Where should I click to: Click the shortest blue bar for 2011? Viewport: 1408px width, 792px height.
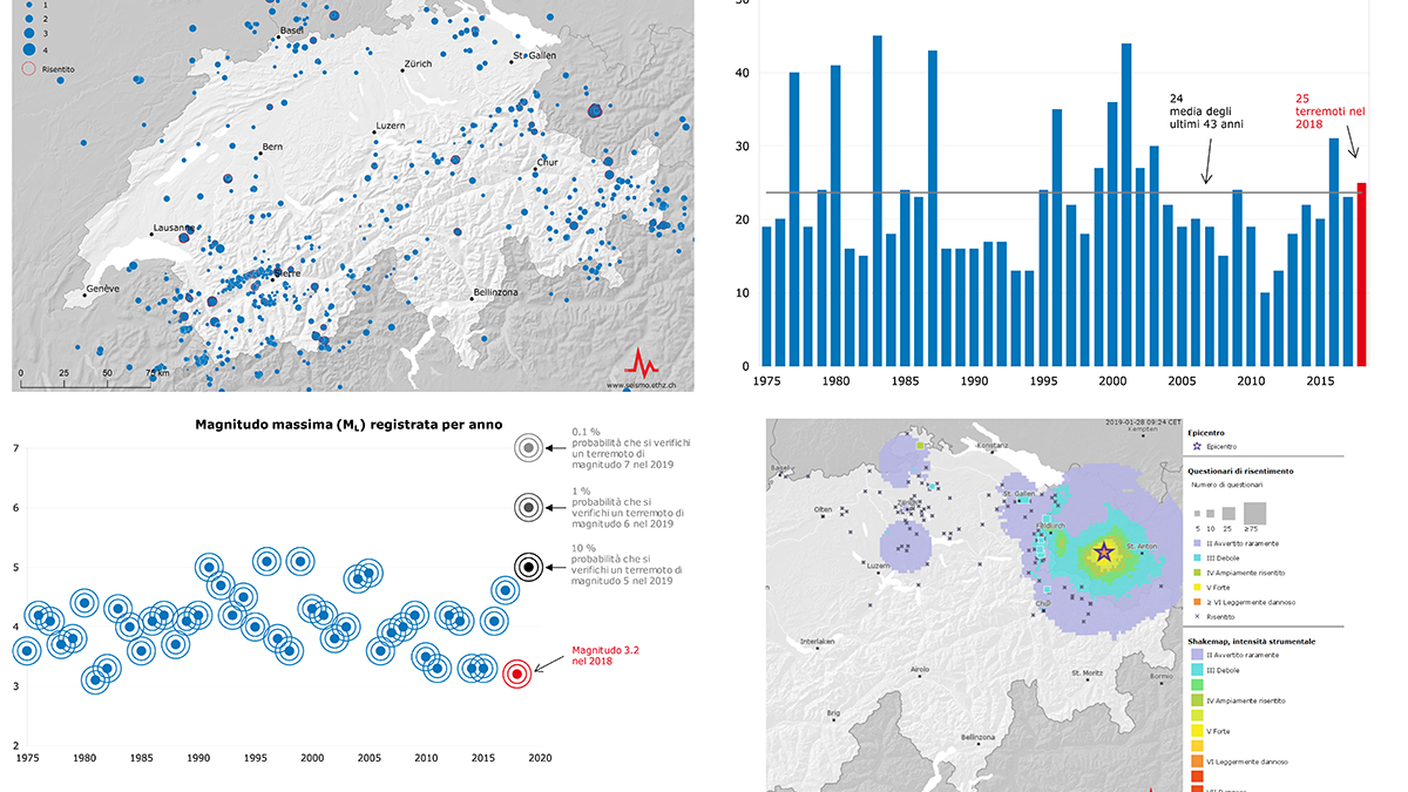(x=1265, y=329)
